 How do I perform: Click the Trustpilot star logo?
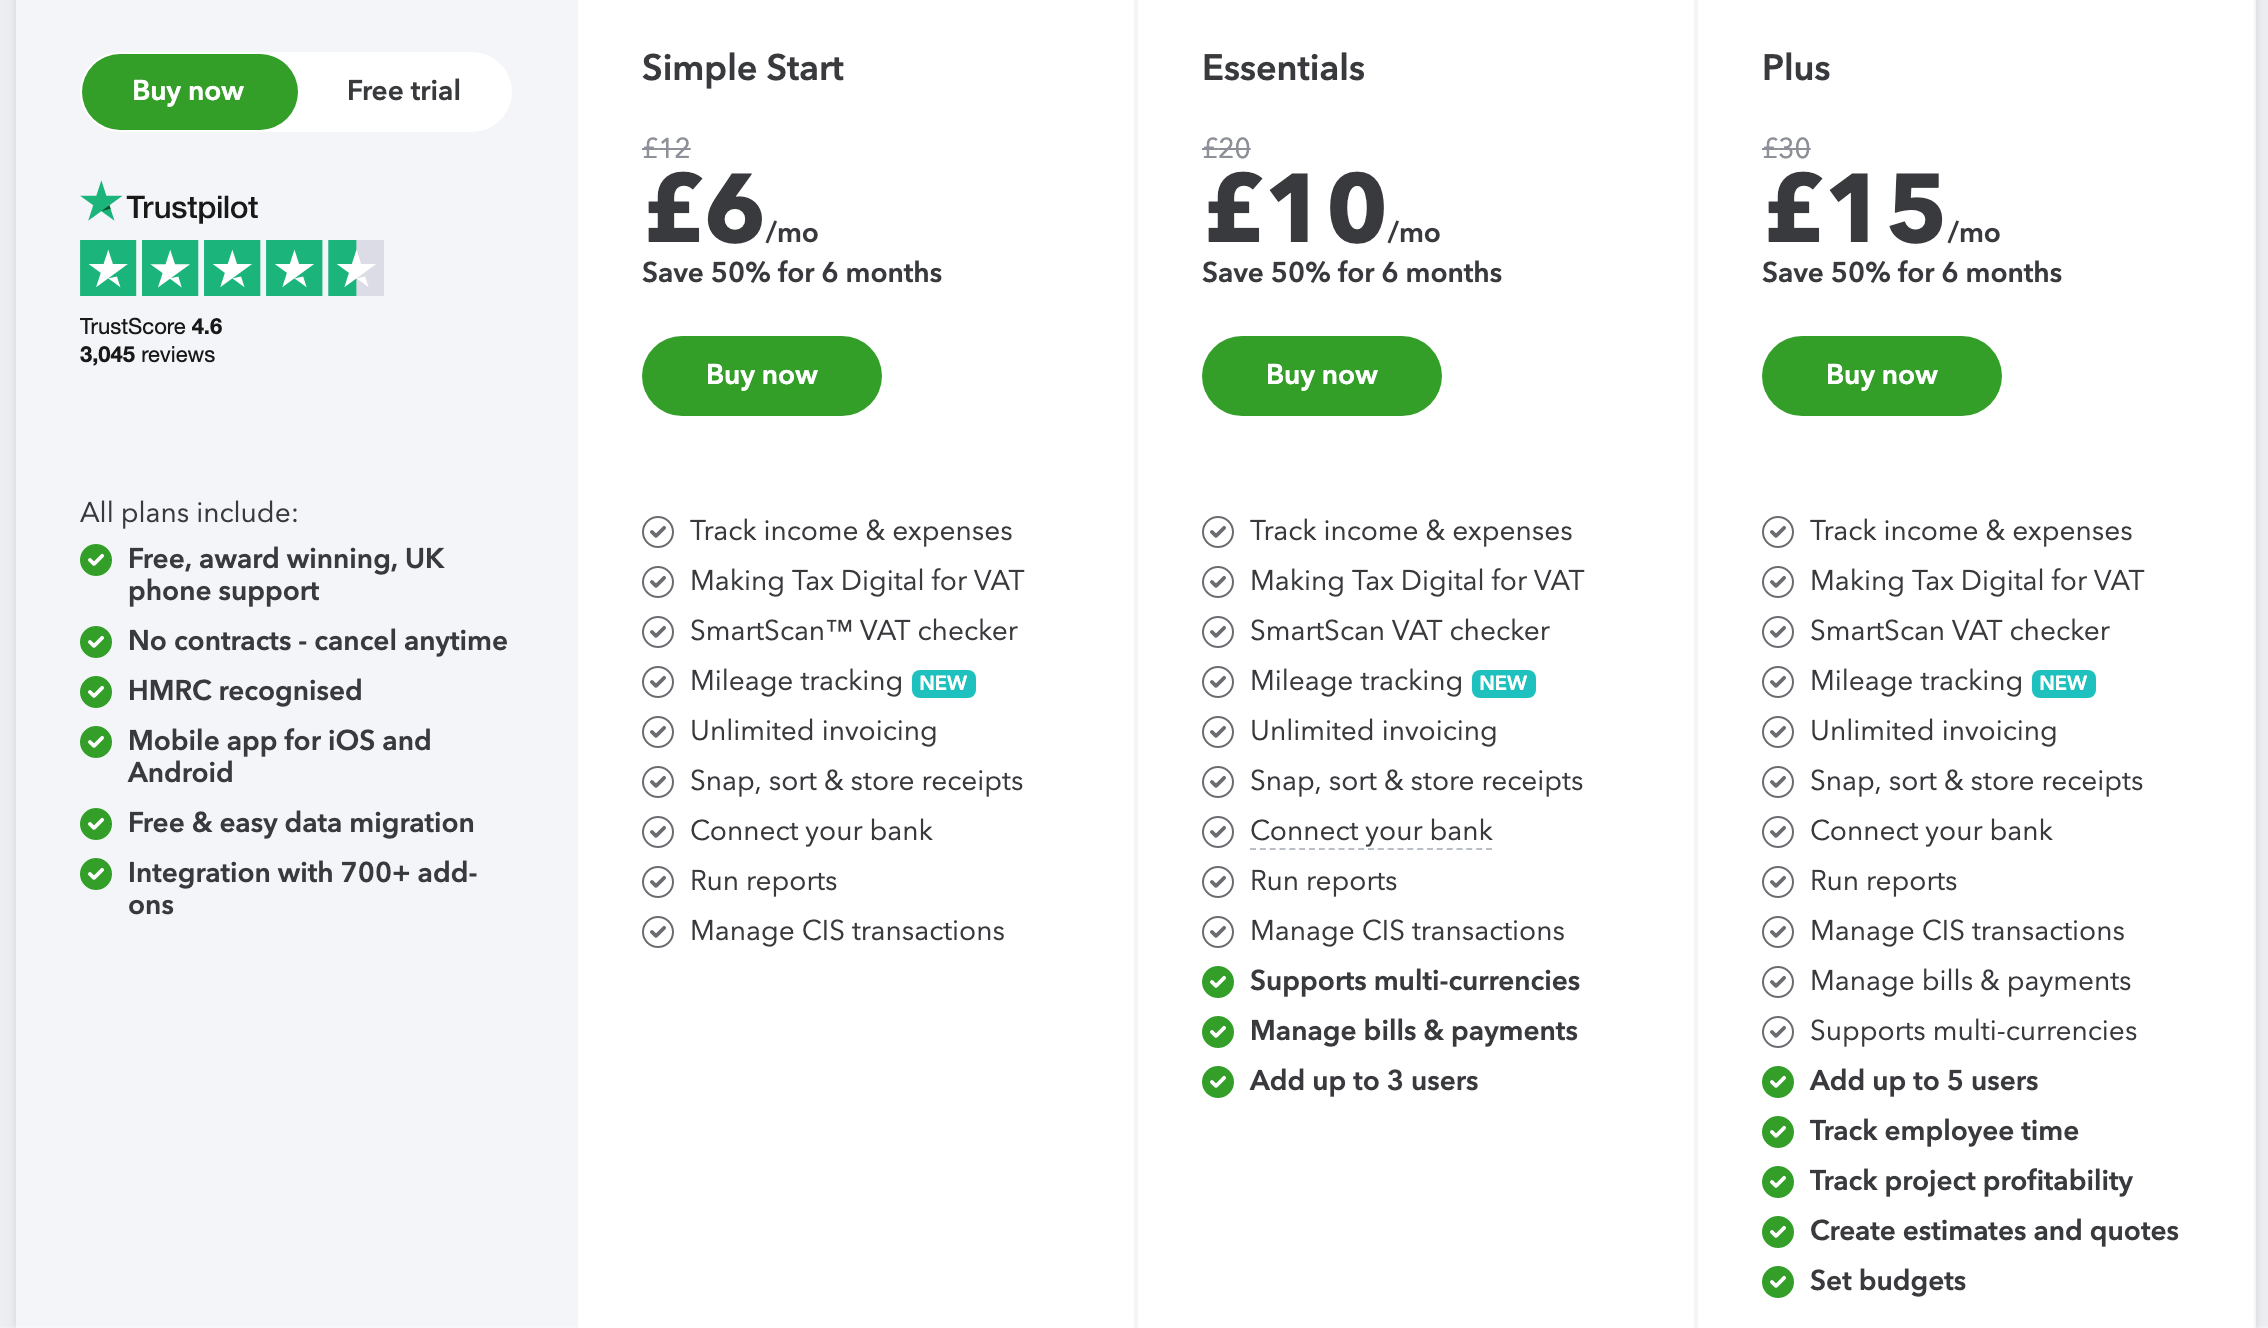101,203
